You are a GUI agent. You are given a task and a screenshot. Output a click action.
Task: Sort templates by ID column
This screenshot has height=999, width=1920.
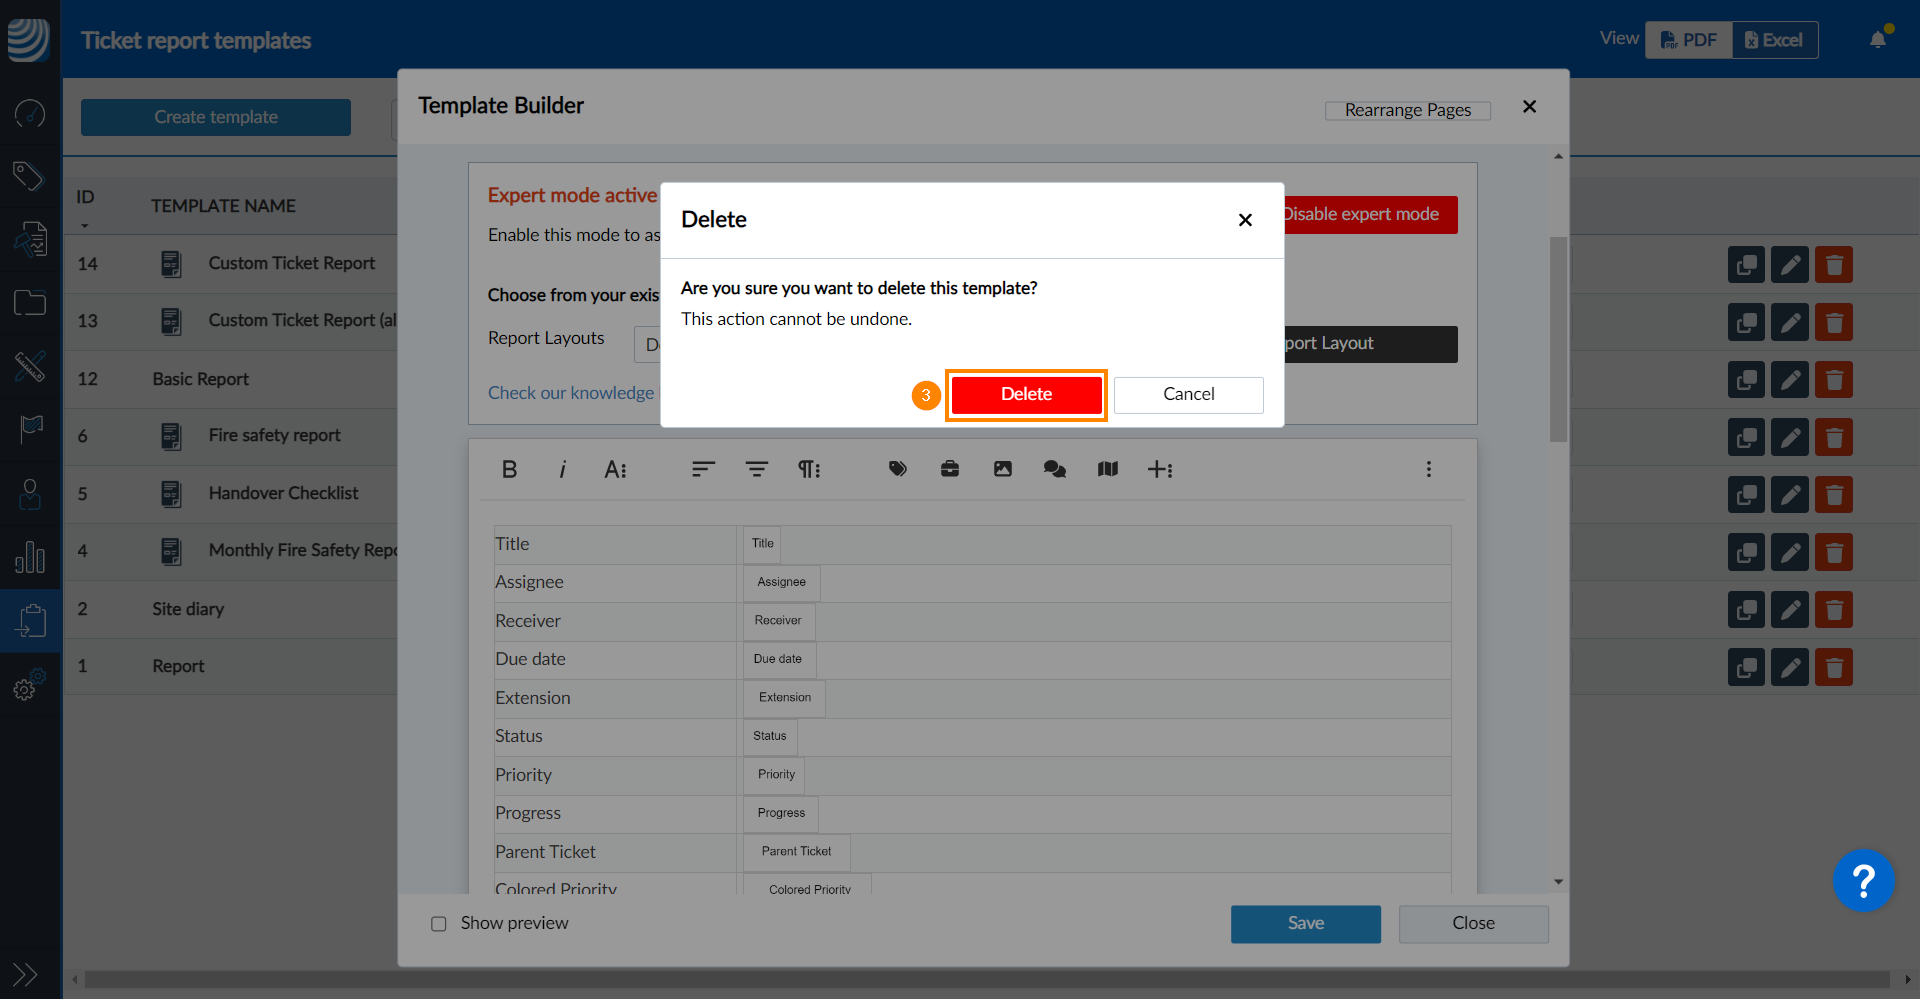[85, 198]
